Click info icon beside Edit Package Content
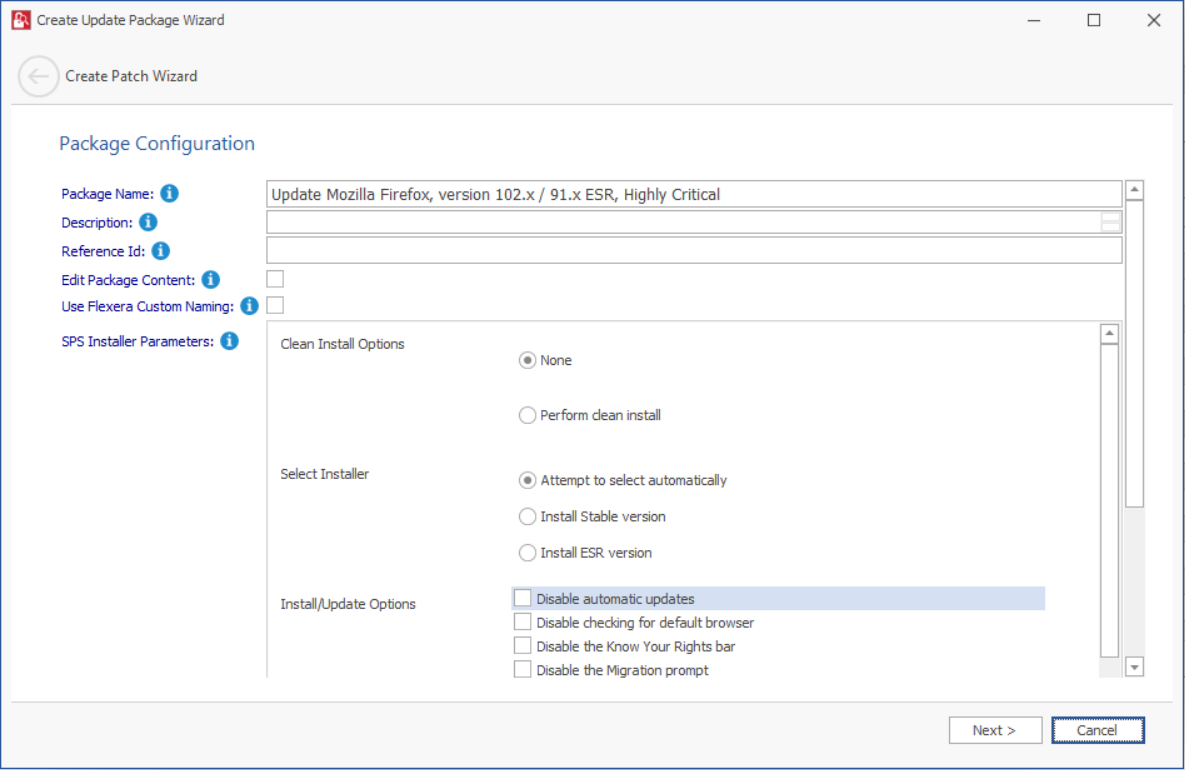 pos(210,280)
